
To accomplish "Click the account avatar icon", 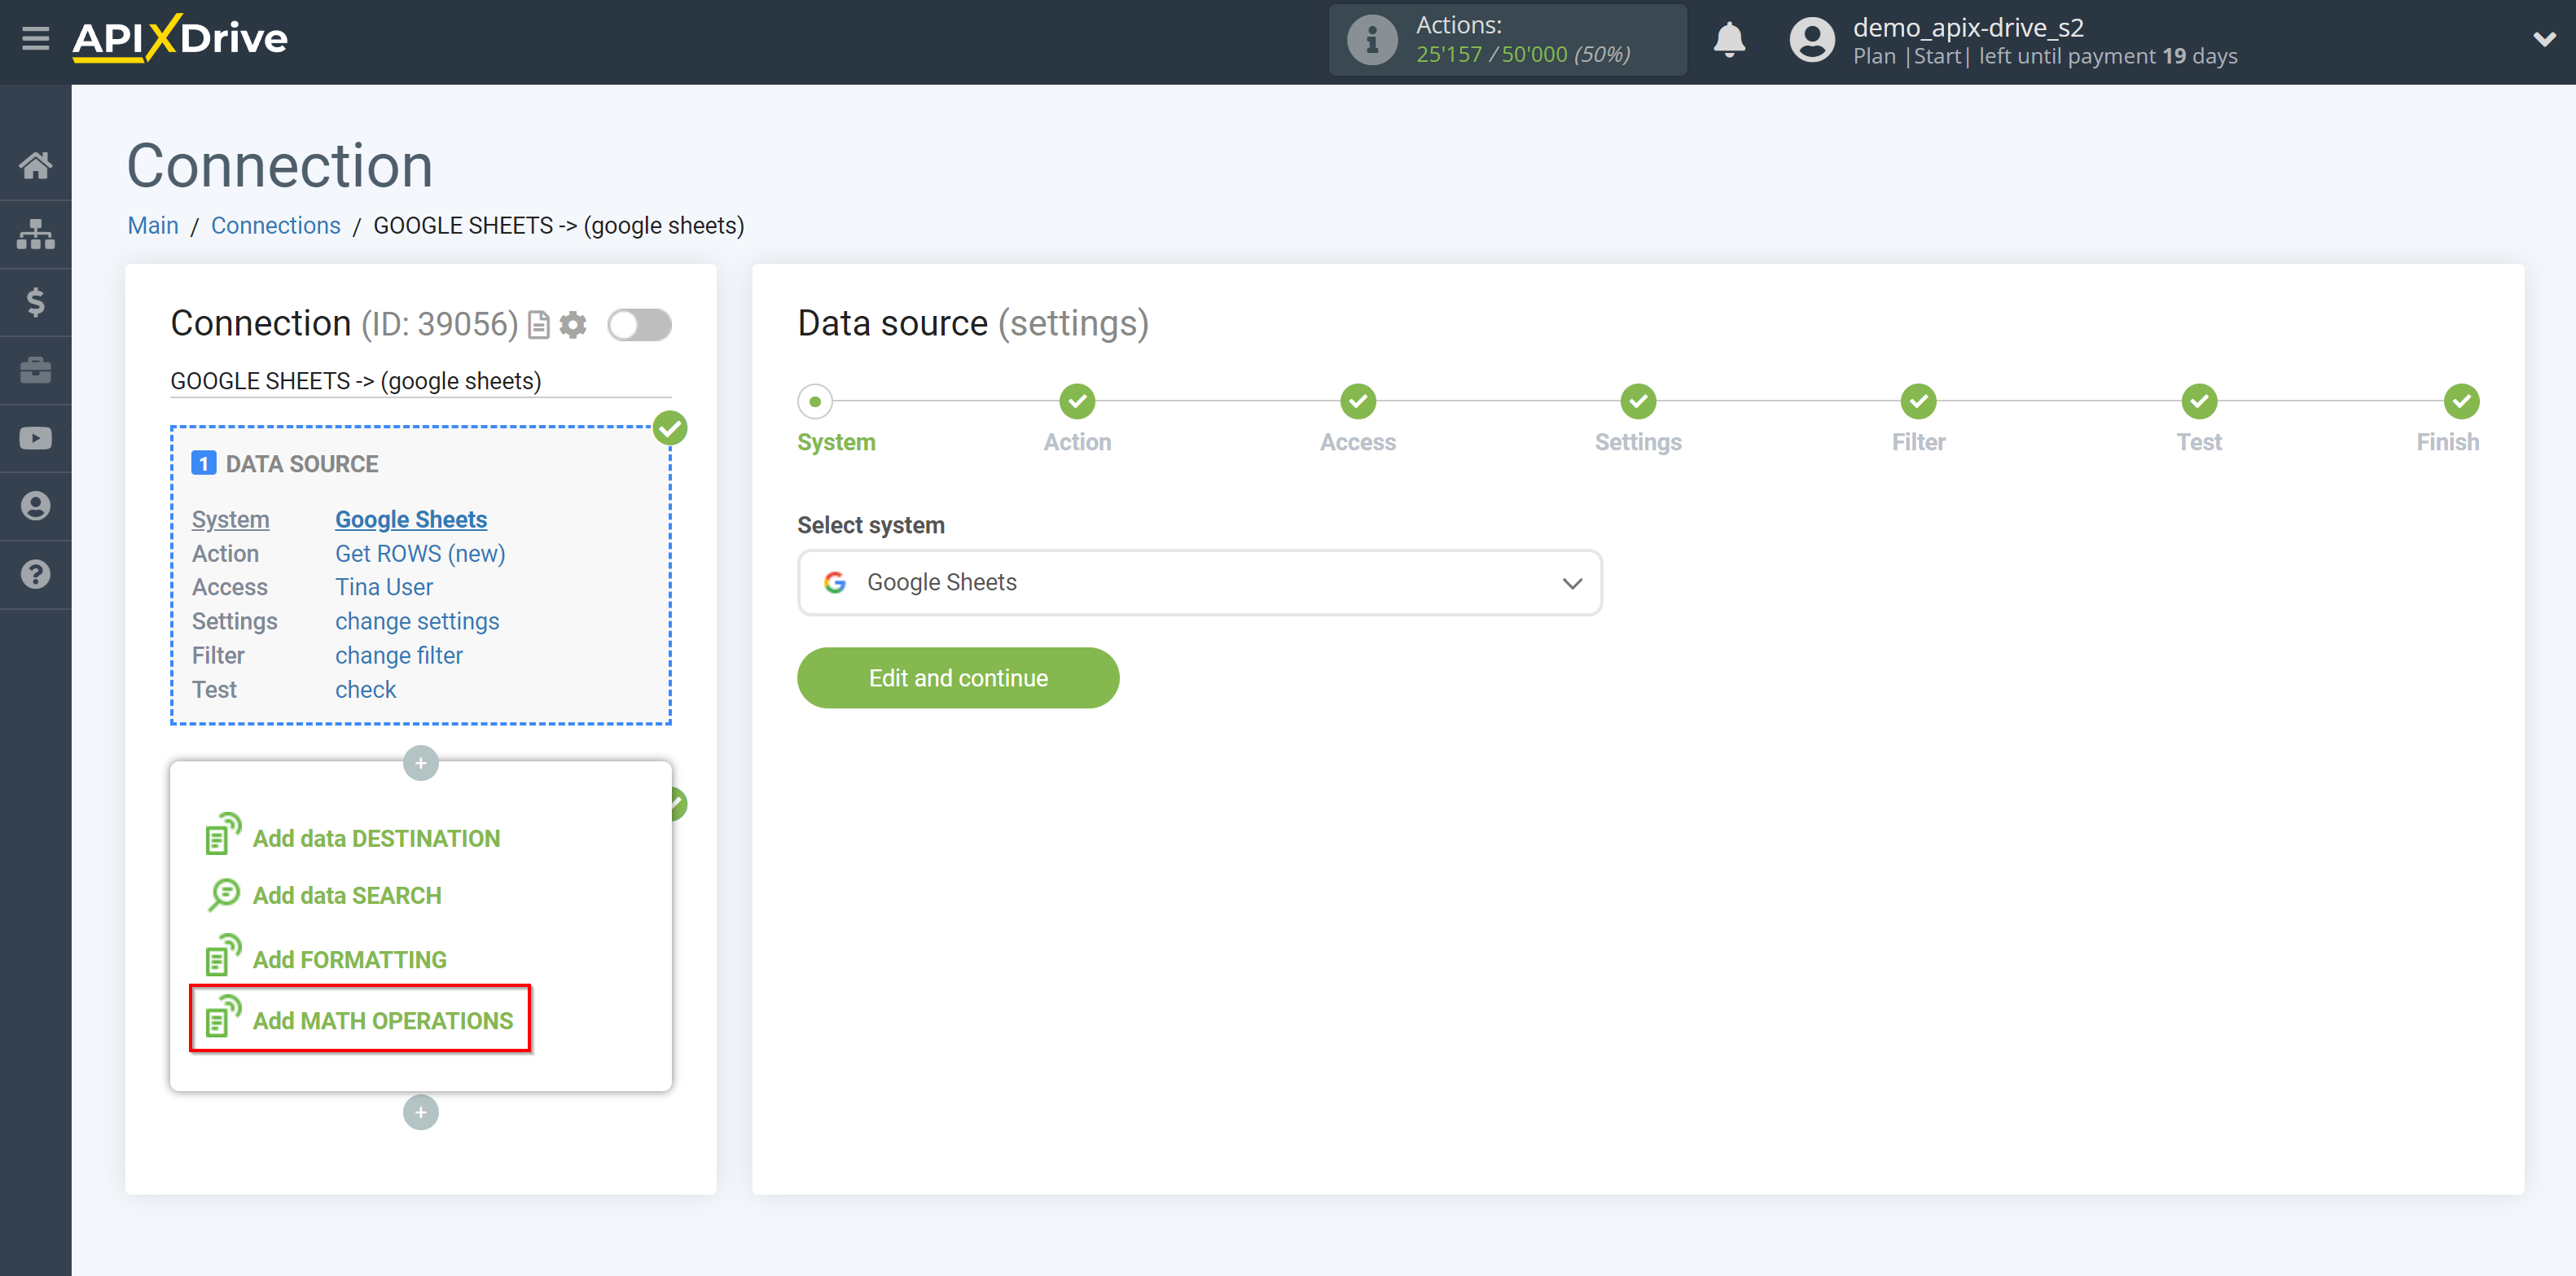I will coord(1811,40).
